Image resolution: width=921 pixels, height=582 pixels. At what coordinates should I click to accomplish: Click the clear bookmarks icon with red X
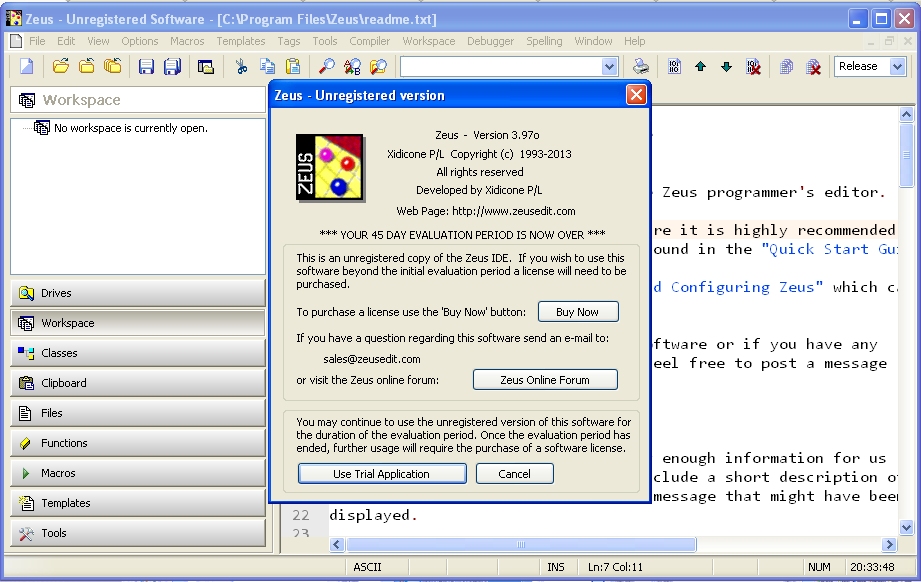tap(753, 66)
